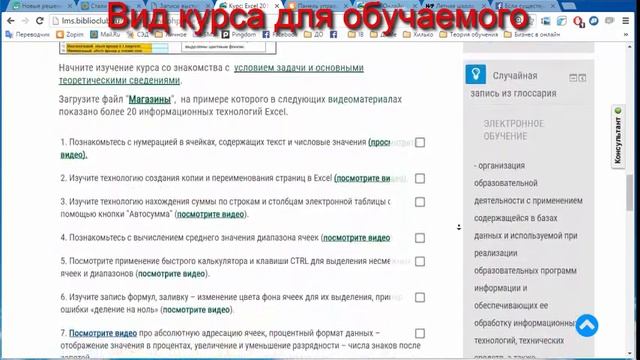The width and height of the screenshot is (640, 360).
Task: Click the blue scroll-to-top arrow button
Action: point(587,325)
